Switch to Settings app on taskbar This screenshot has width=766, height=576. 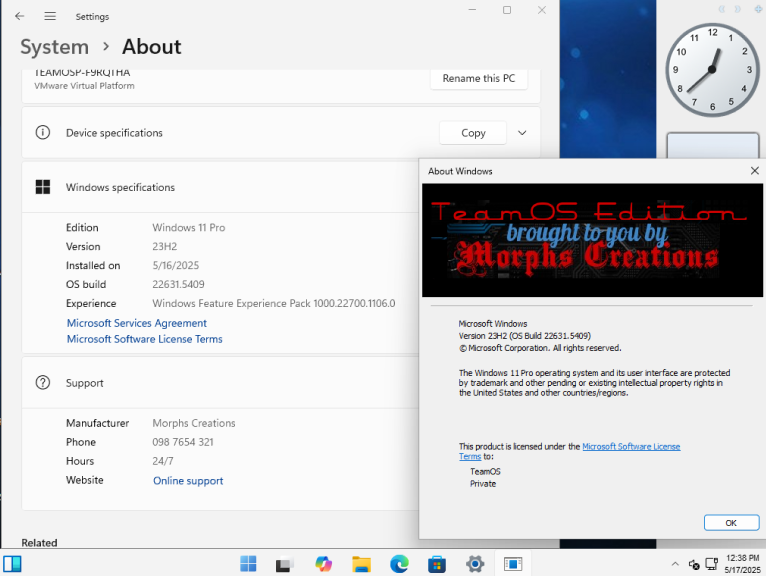pos(475,564)
